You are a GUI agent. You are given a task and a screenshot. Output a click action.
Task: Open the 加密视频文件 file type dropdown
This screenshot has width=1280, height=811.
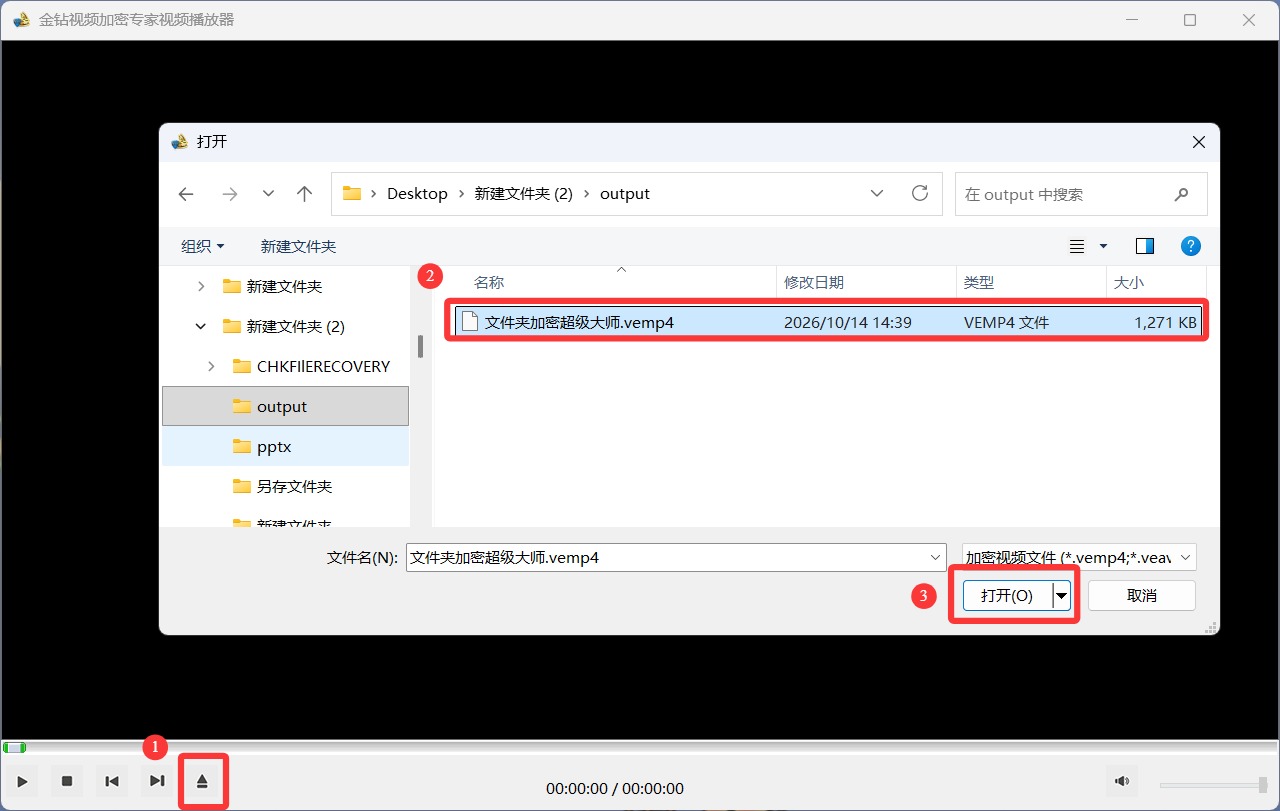(1079, 557)
